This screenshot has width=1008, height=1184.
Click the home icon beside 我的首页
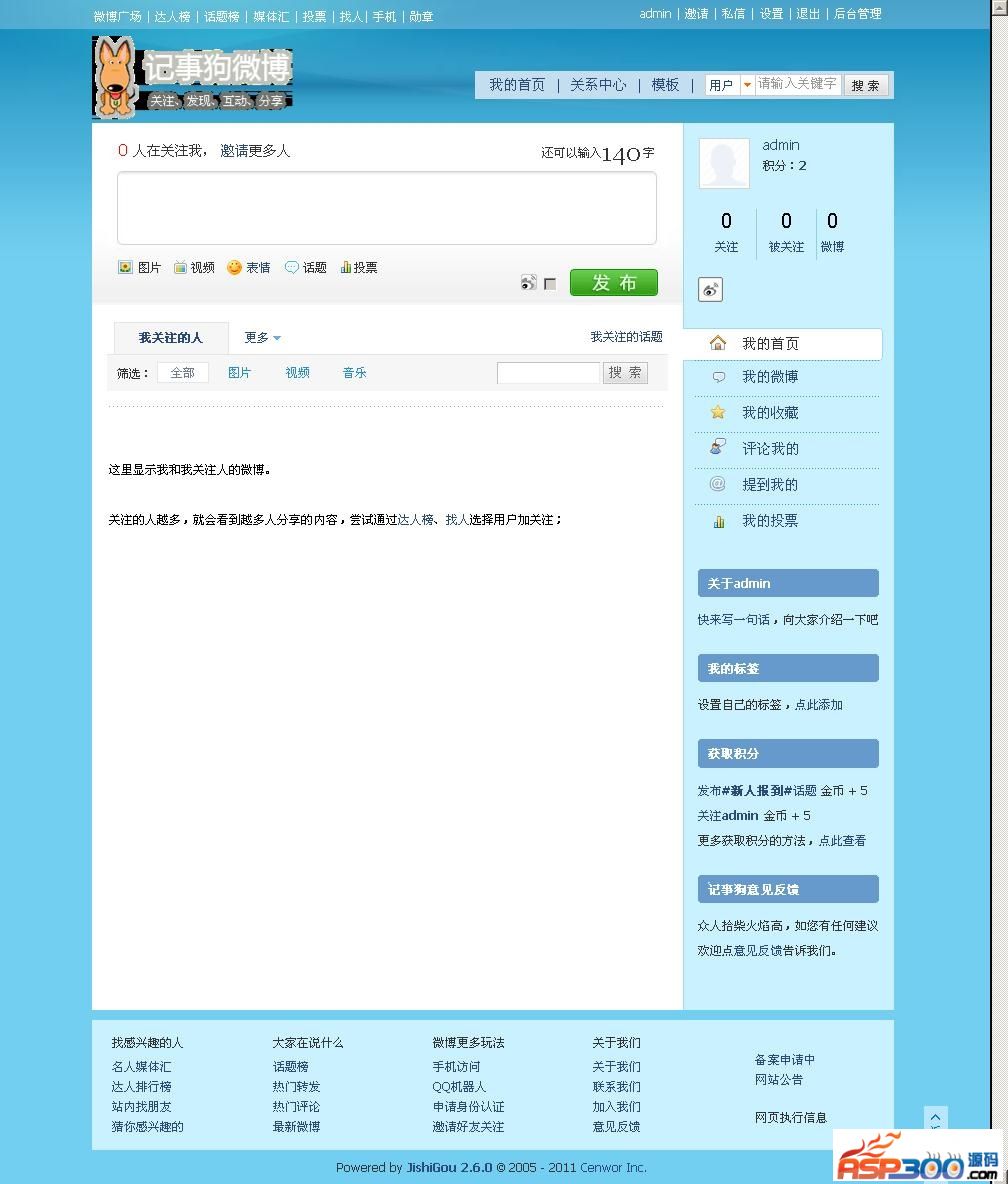tap(718, 344)
